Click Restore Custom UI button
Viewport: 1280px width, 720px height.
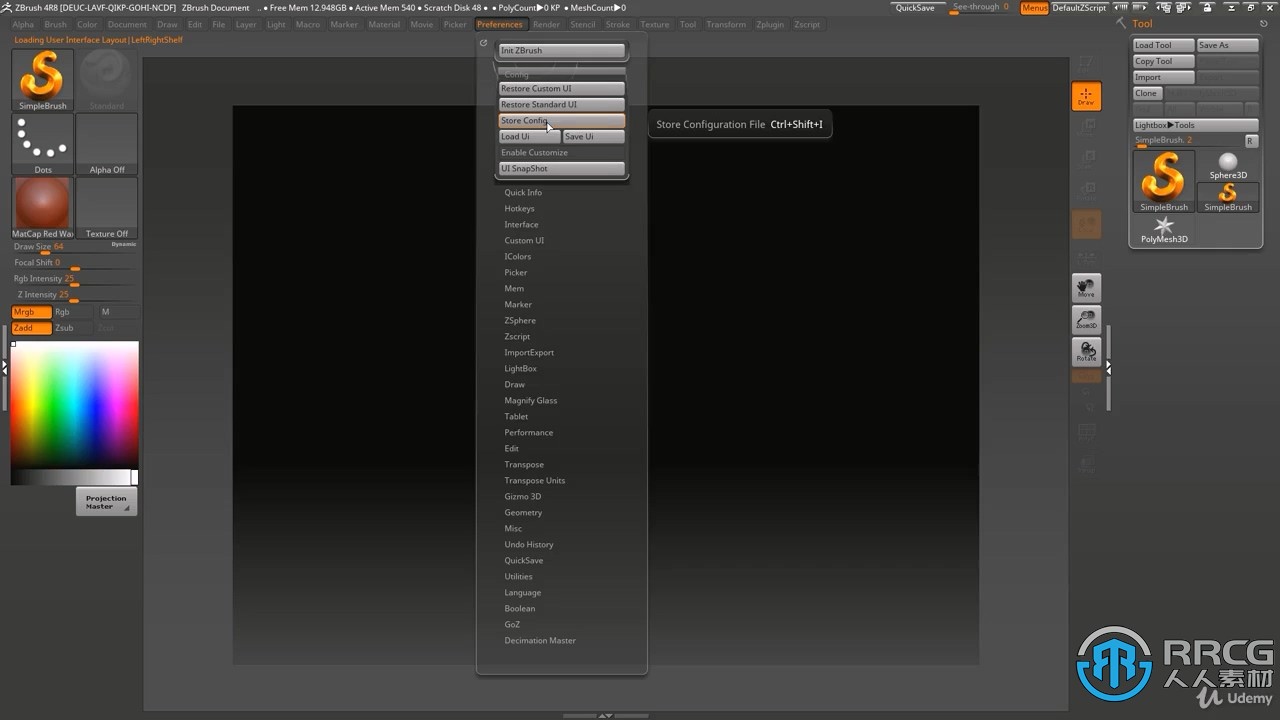[x=562, y=88]
